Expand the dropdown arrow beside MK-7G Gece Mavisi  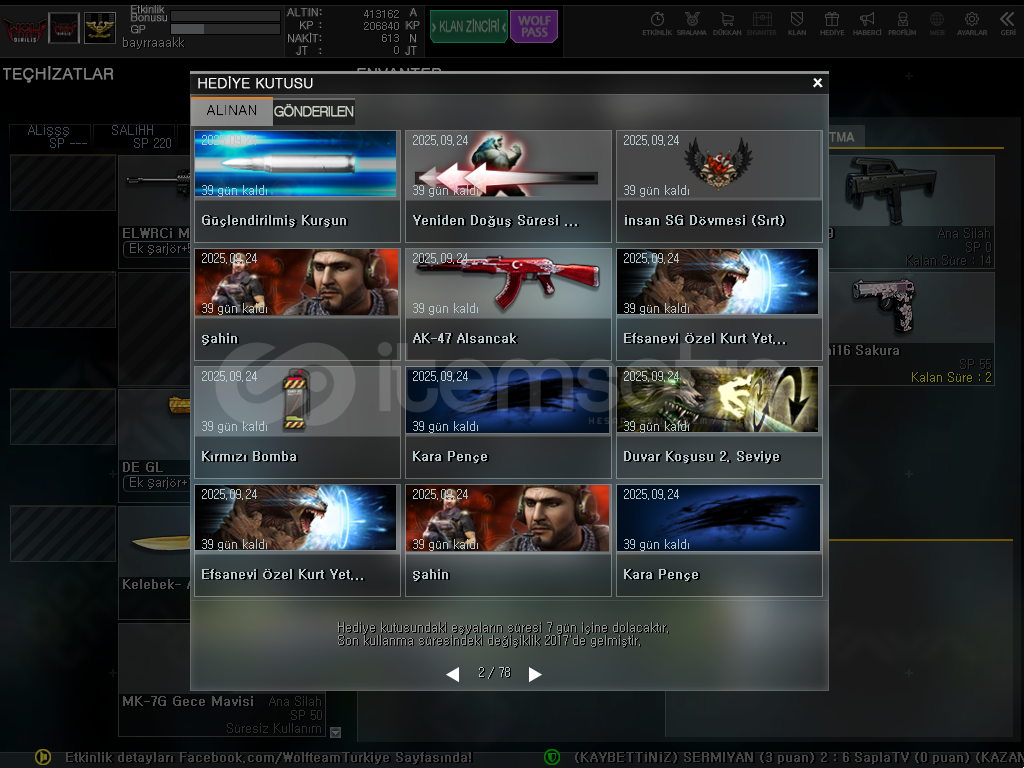click(336, 733)
